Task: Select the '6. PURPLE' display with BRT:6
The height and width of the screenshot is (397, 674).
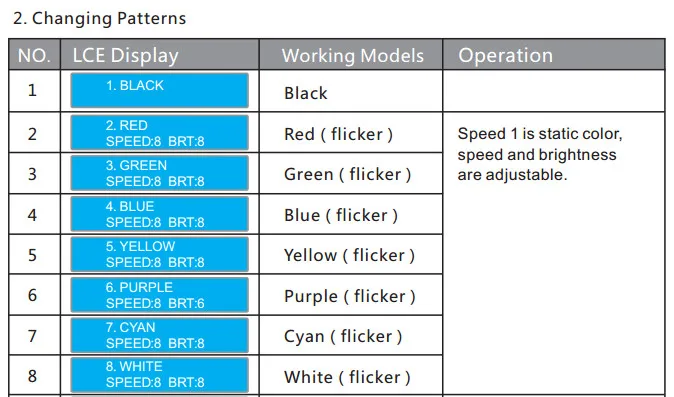Action: (x=159, y=295)
